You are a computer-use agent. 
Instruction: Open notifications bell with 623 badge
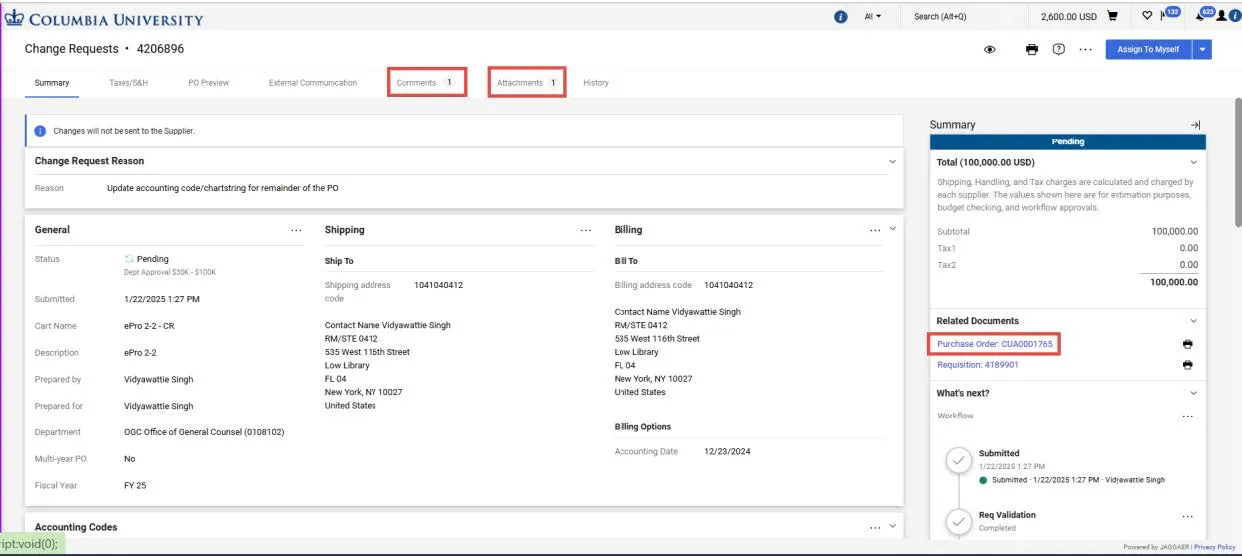tap(1203, 15)
